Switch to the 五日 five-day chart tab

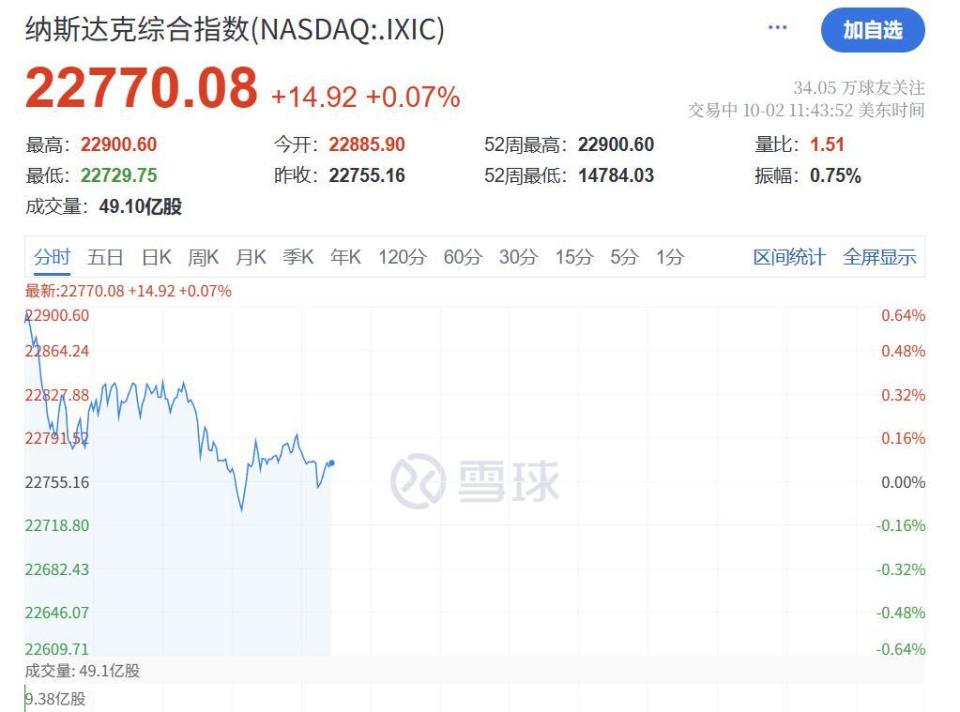coord(105,257)
